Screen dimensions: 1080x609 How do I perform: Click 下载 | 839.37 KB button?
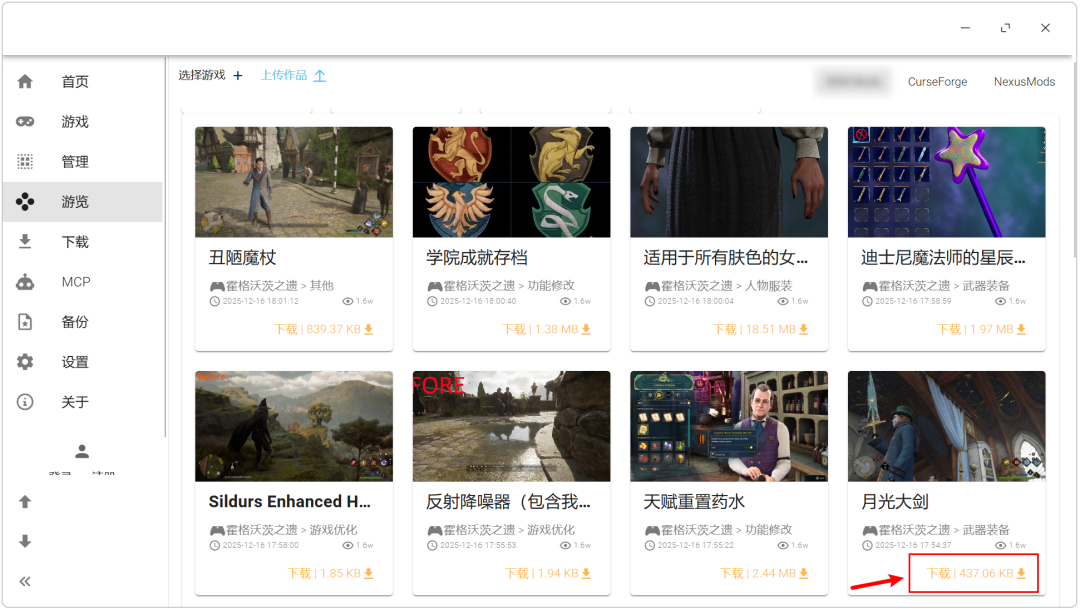(324, 329)
